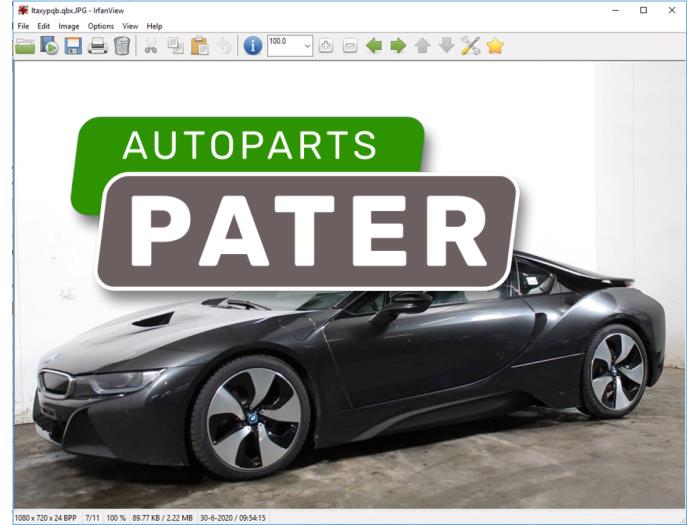Go to the next image with the green right arrow
This screenshot has width=700, height=525.
pyautogui.click(x=398, y=46)
